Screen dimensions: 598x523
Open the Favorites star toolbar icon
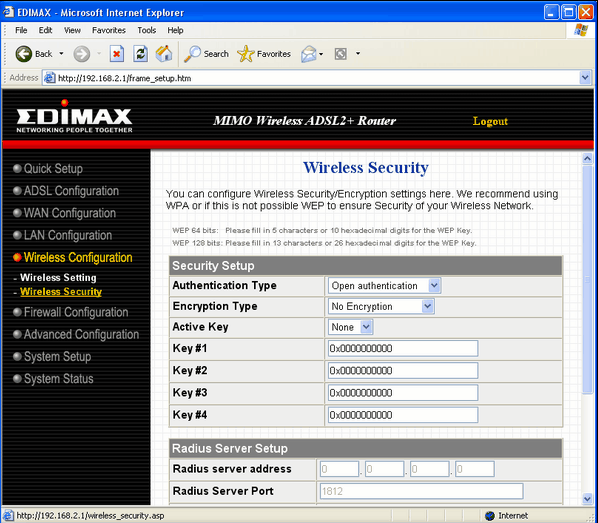246,54
